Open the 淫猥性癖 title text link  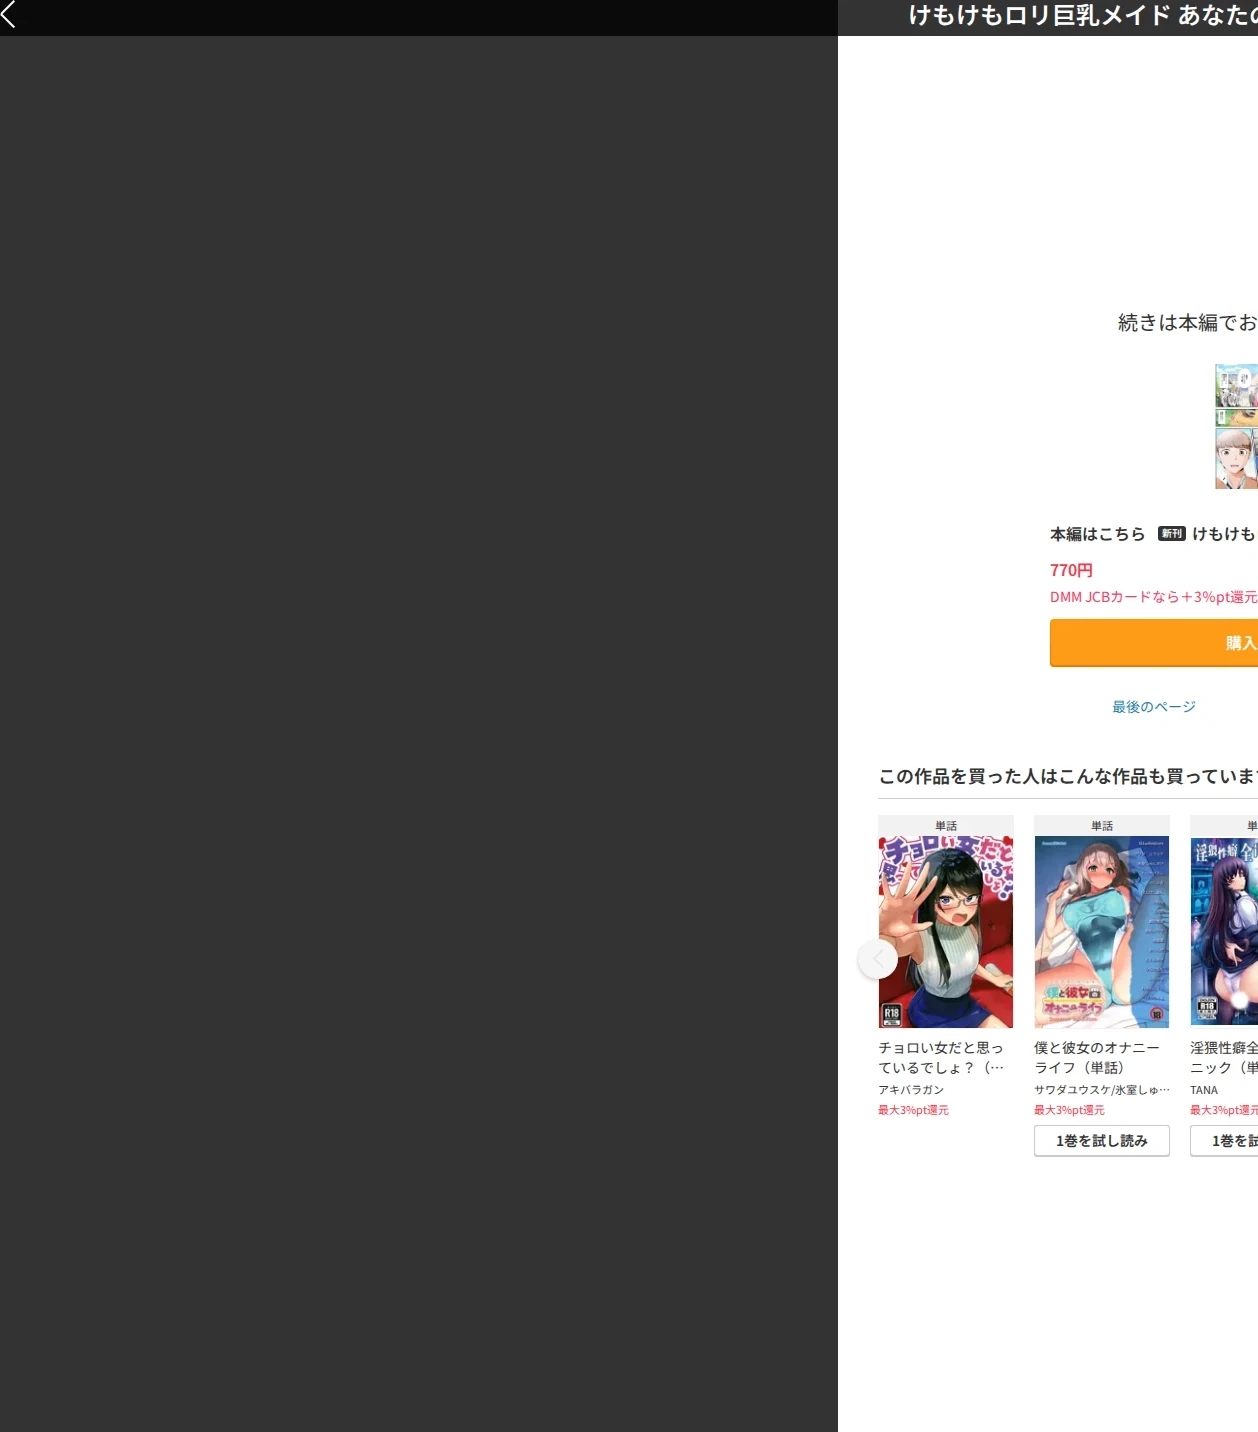click(x=1224, y=1057)
